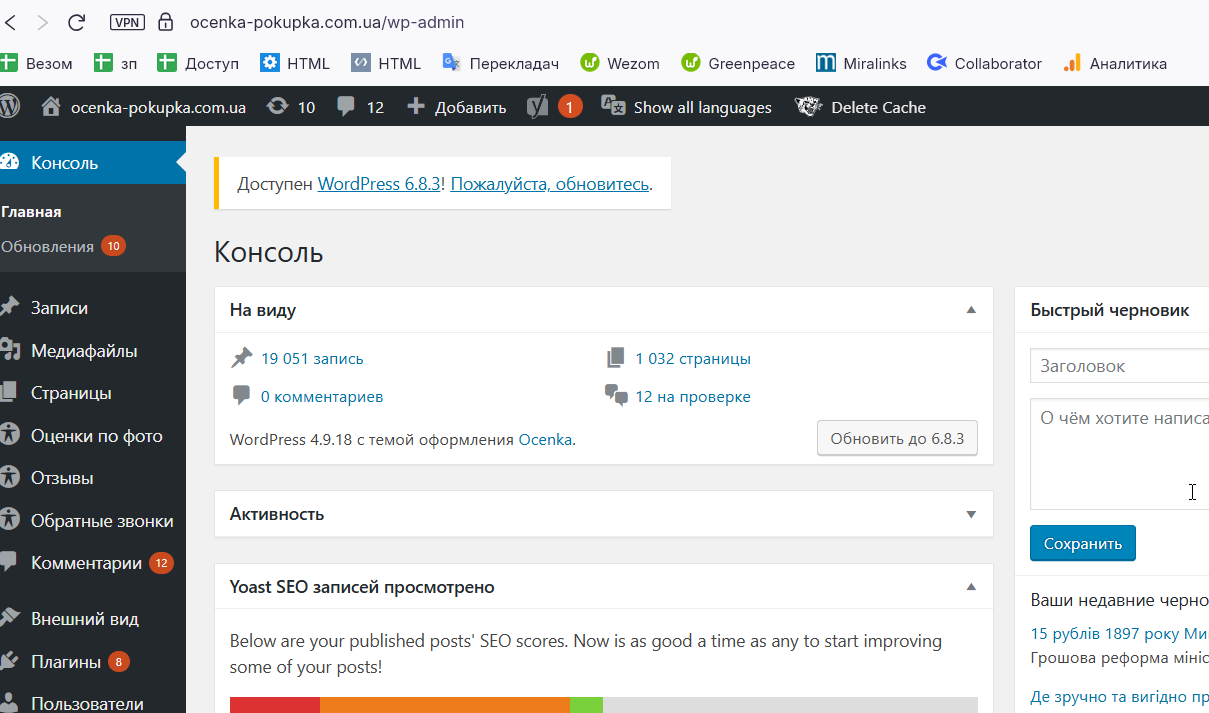Viewport: 1209px width, 713px height.
Task: Click the plus icon beside Добавить
Action: (416, 107)
